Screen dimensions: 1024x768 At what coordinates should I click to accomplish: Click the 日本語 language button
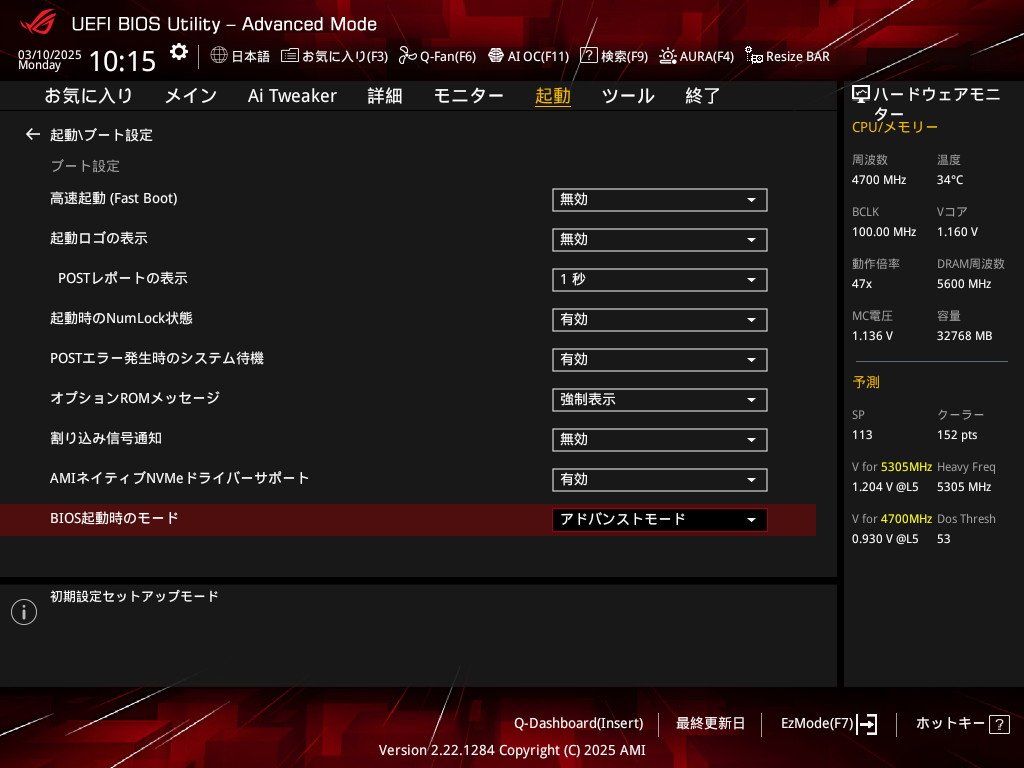[250, 56]
